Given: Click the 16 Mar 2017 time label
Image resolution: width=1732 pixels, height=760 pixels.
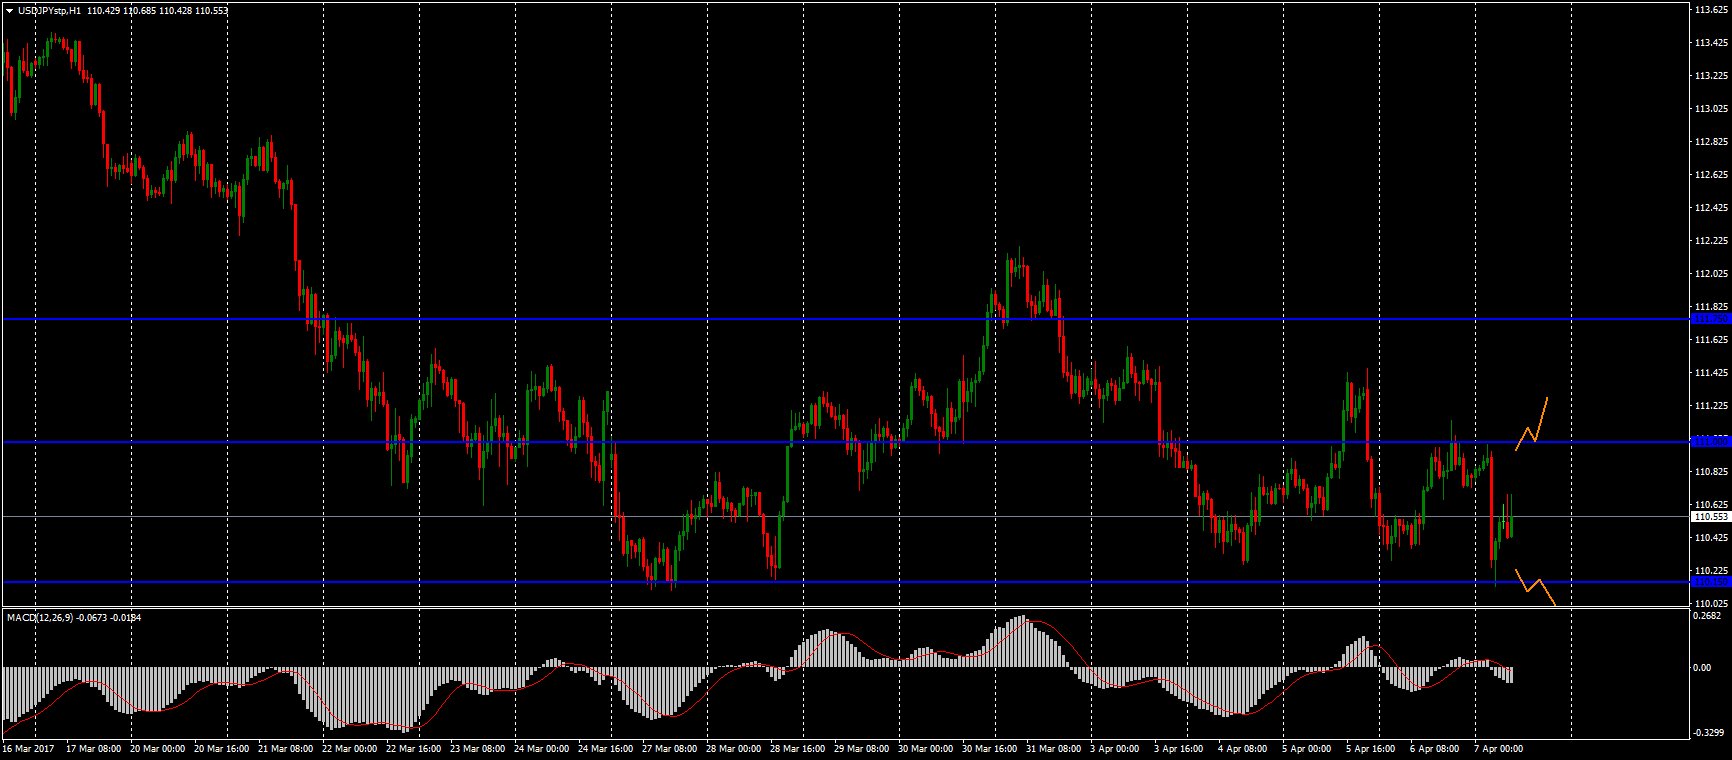Looking at the screenshot, I should tap(28, 748).
